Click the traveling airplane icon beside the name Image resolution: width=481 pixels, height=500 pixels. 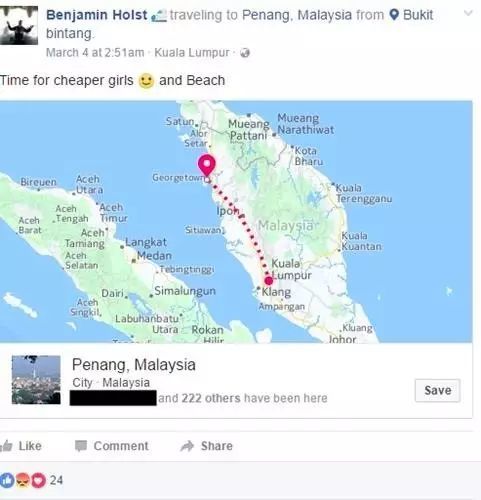pos(159,16)
